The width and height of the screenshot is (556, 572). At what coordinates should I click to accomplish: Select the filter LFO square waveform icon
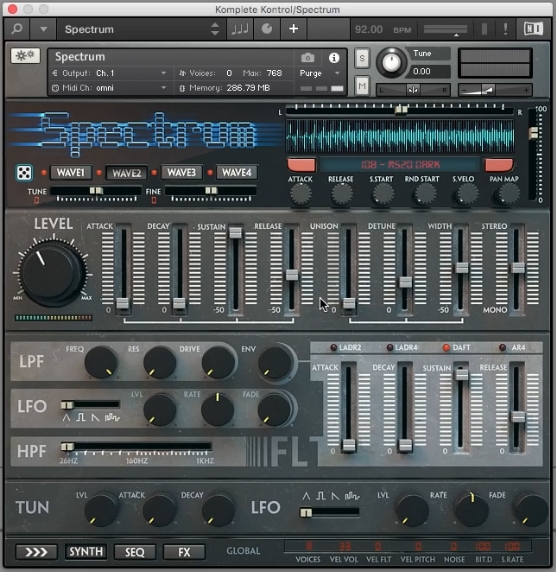coord(81,417)
